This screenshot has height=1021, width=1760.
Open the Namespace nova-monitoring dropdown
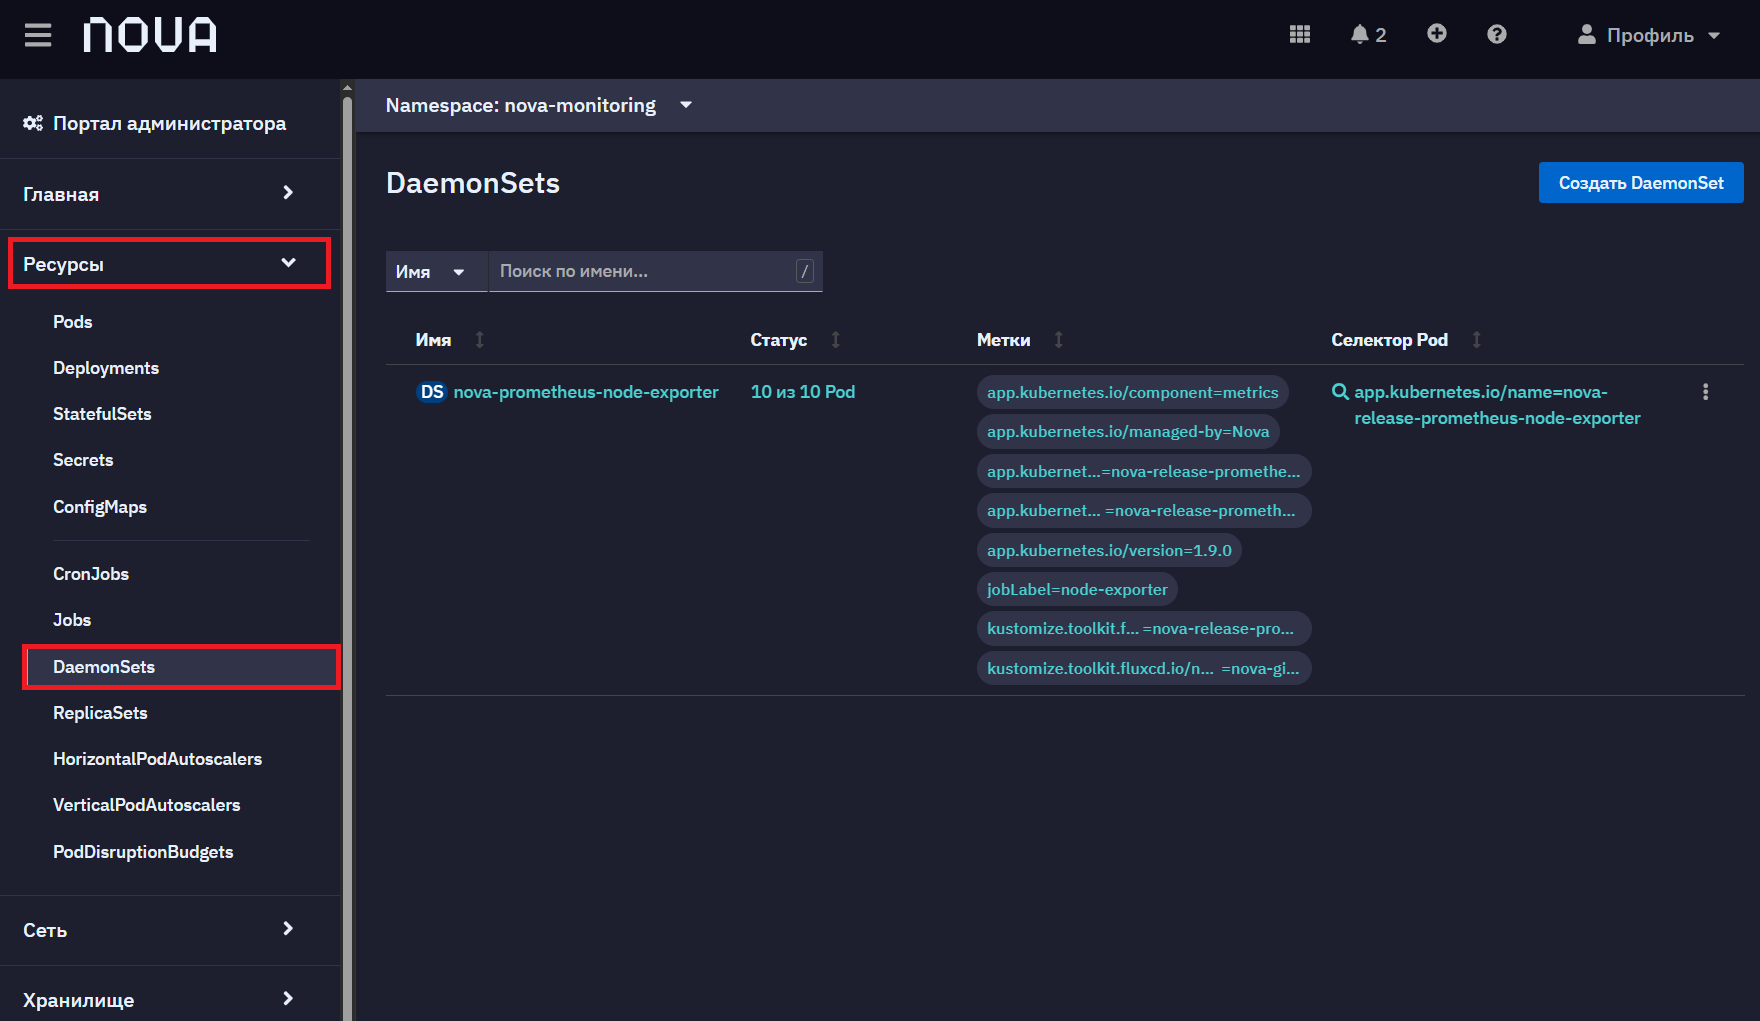540,105
